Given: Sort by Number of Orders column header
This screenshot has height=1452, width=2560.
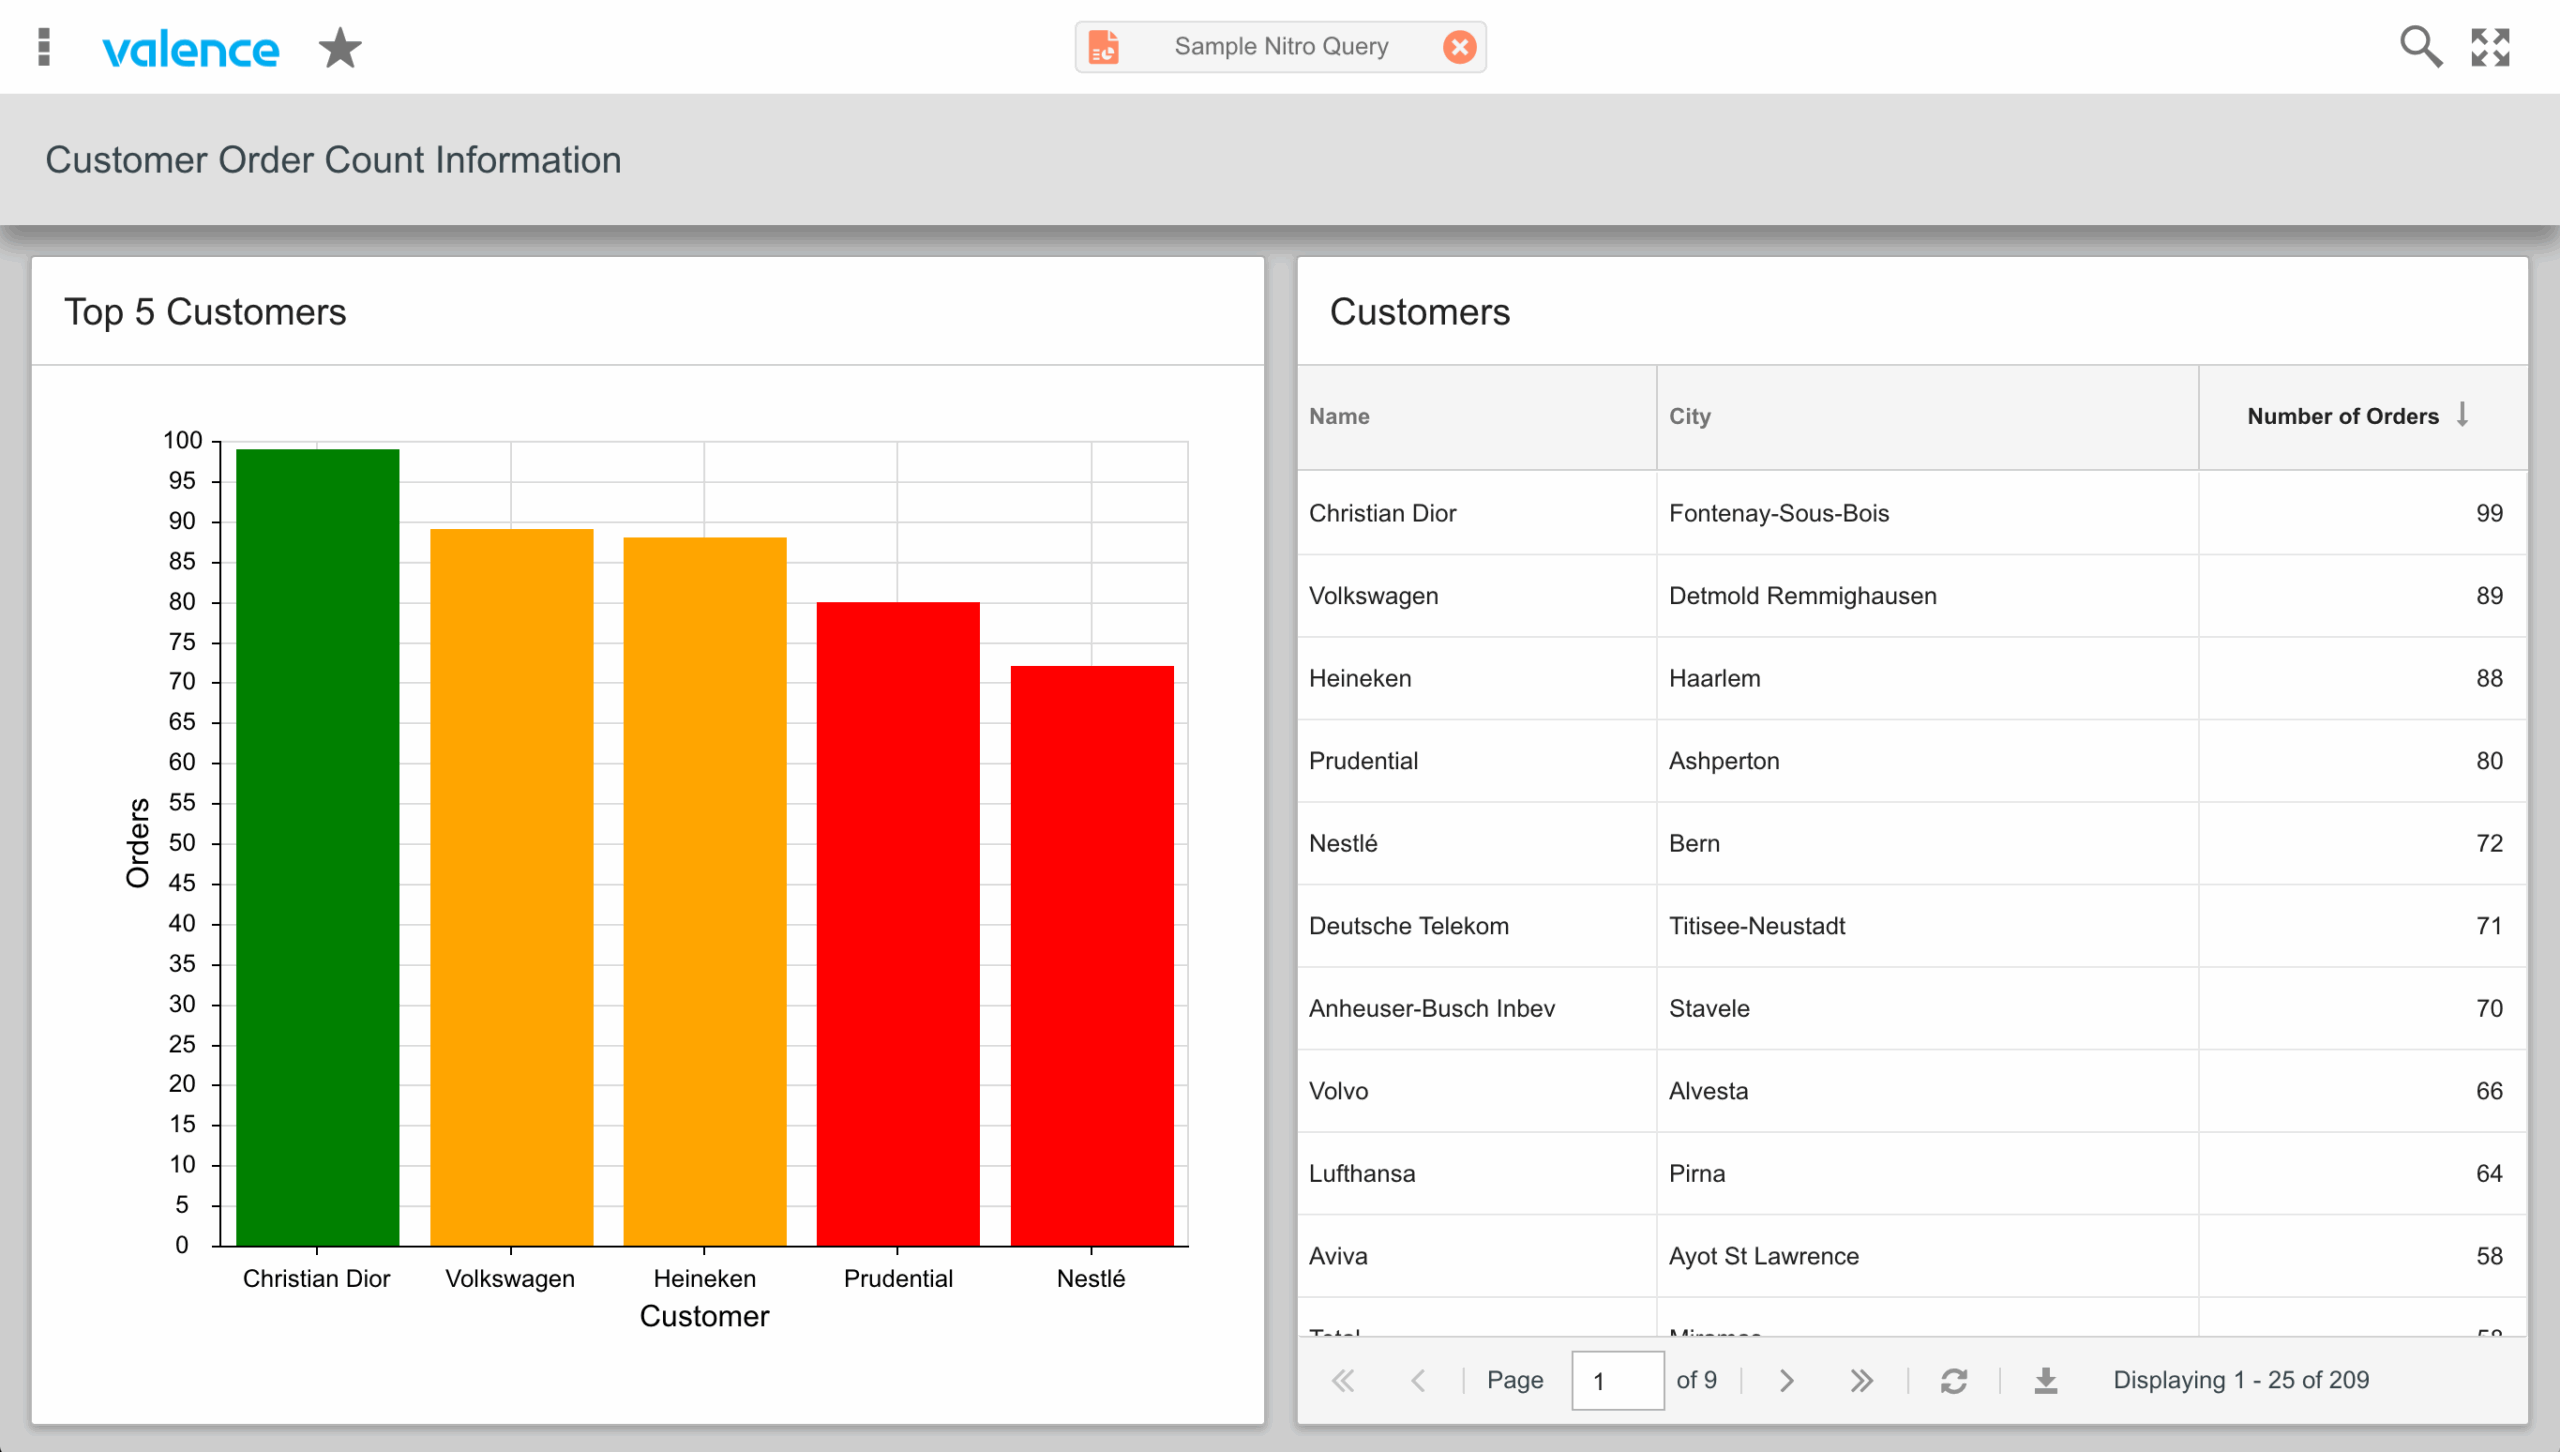Looking at the screenshot, I should click(x=2363, y=417).
